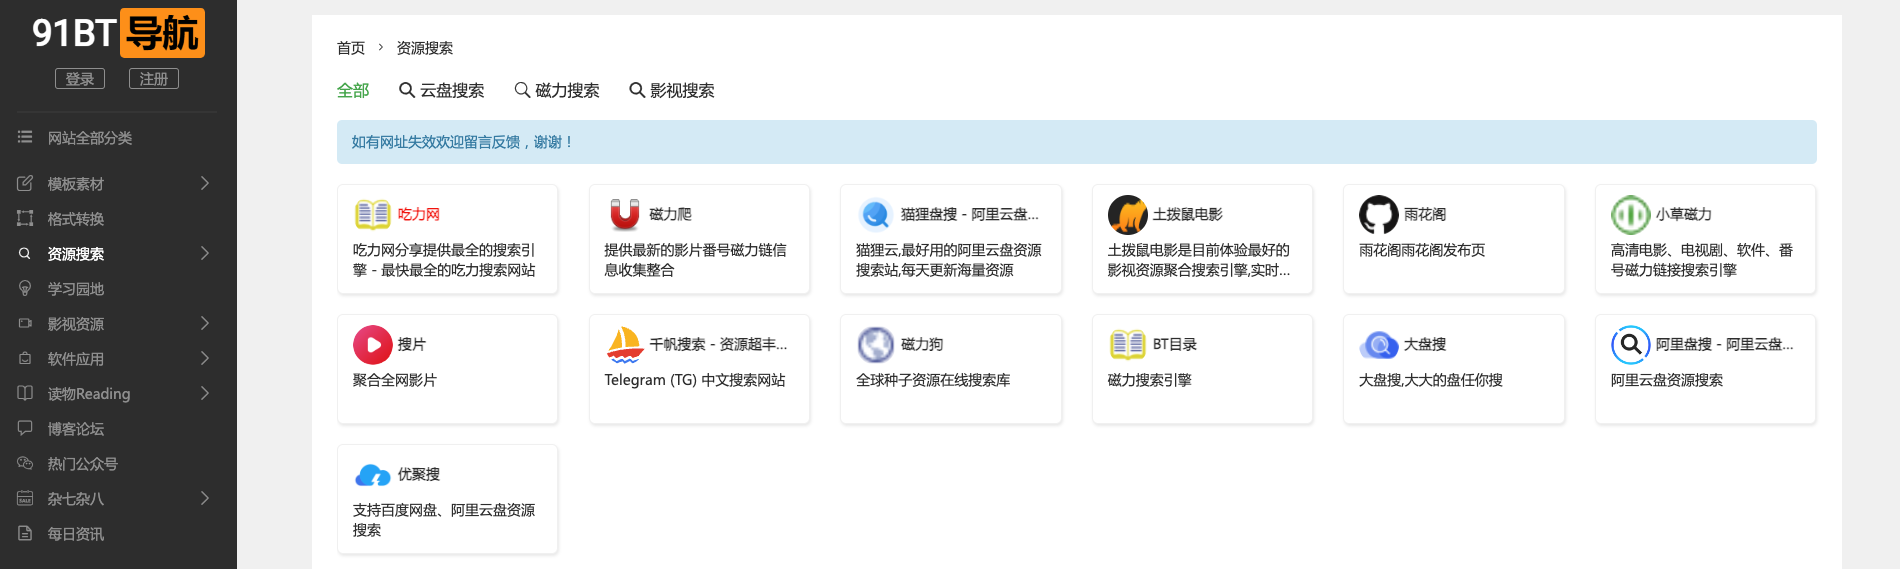Click the 千帆搜索 sailboat icon
This screenshot has width=1900, height=569.
point(625,344)
